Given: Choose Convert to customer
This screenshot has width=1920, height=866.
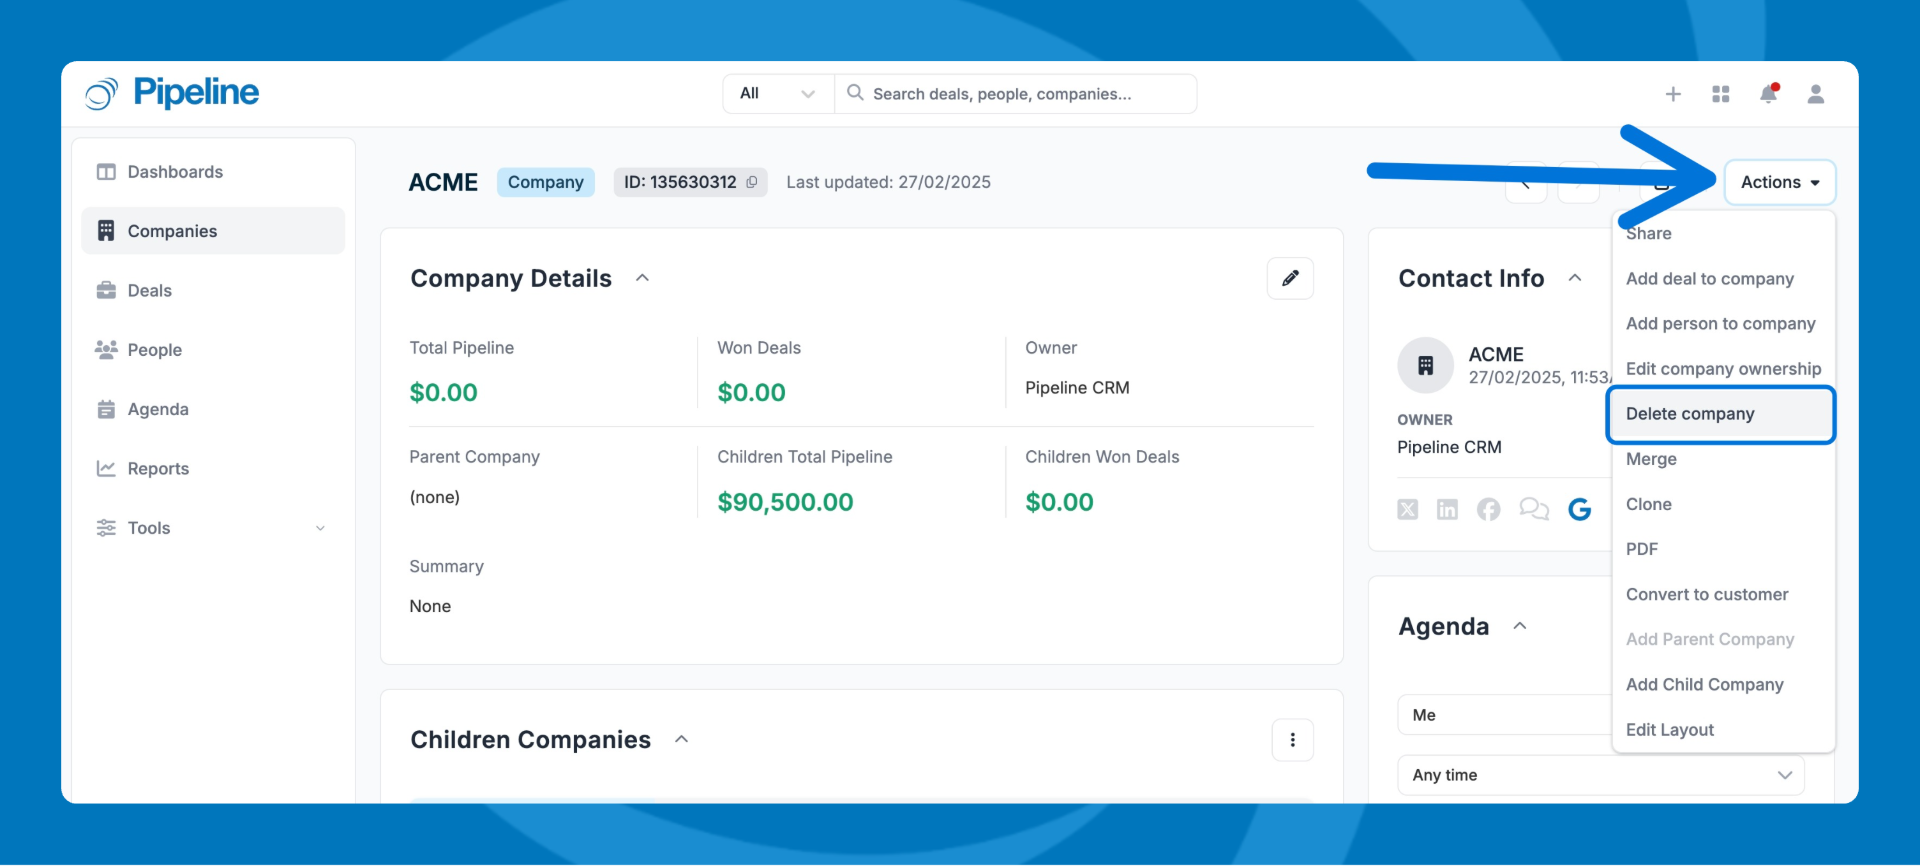Looking at the screenshot, I should [x=1724, y=594].
